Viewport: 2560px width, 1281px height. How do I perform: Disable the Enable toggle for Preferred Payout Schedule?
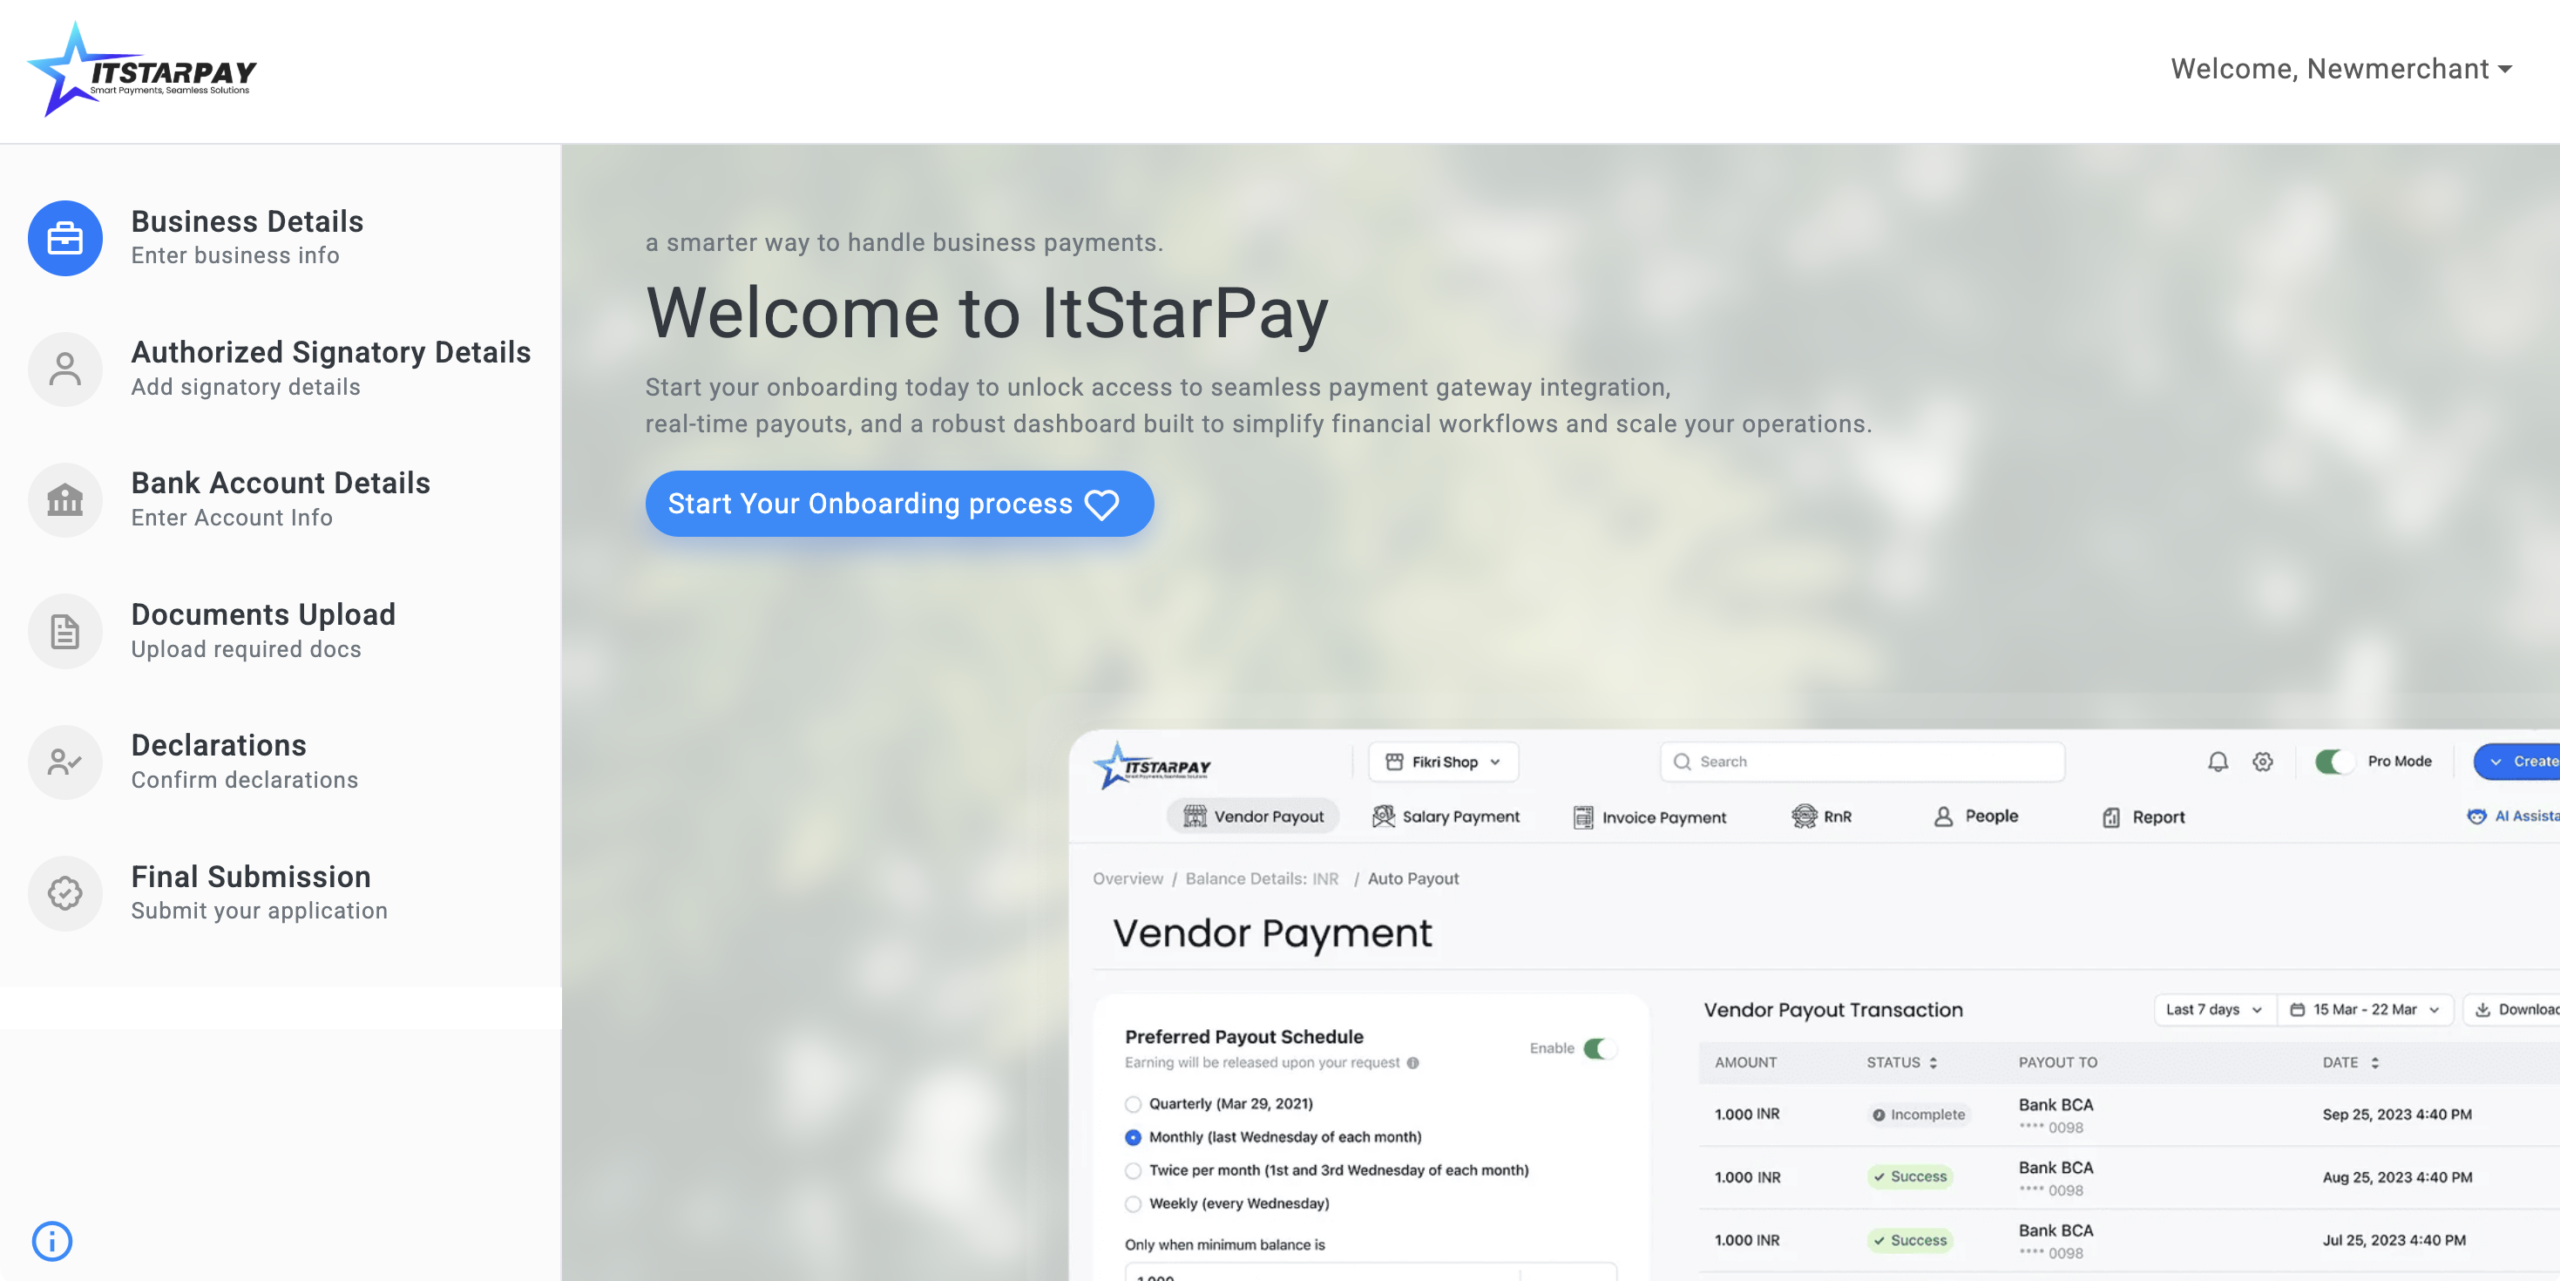point(1600,1048)
